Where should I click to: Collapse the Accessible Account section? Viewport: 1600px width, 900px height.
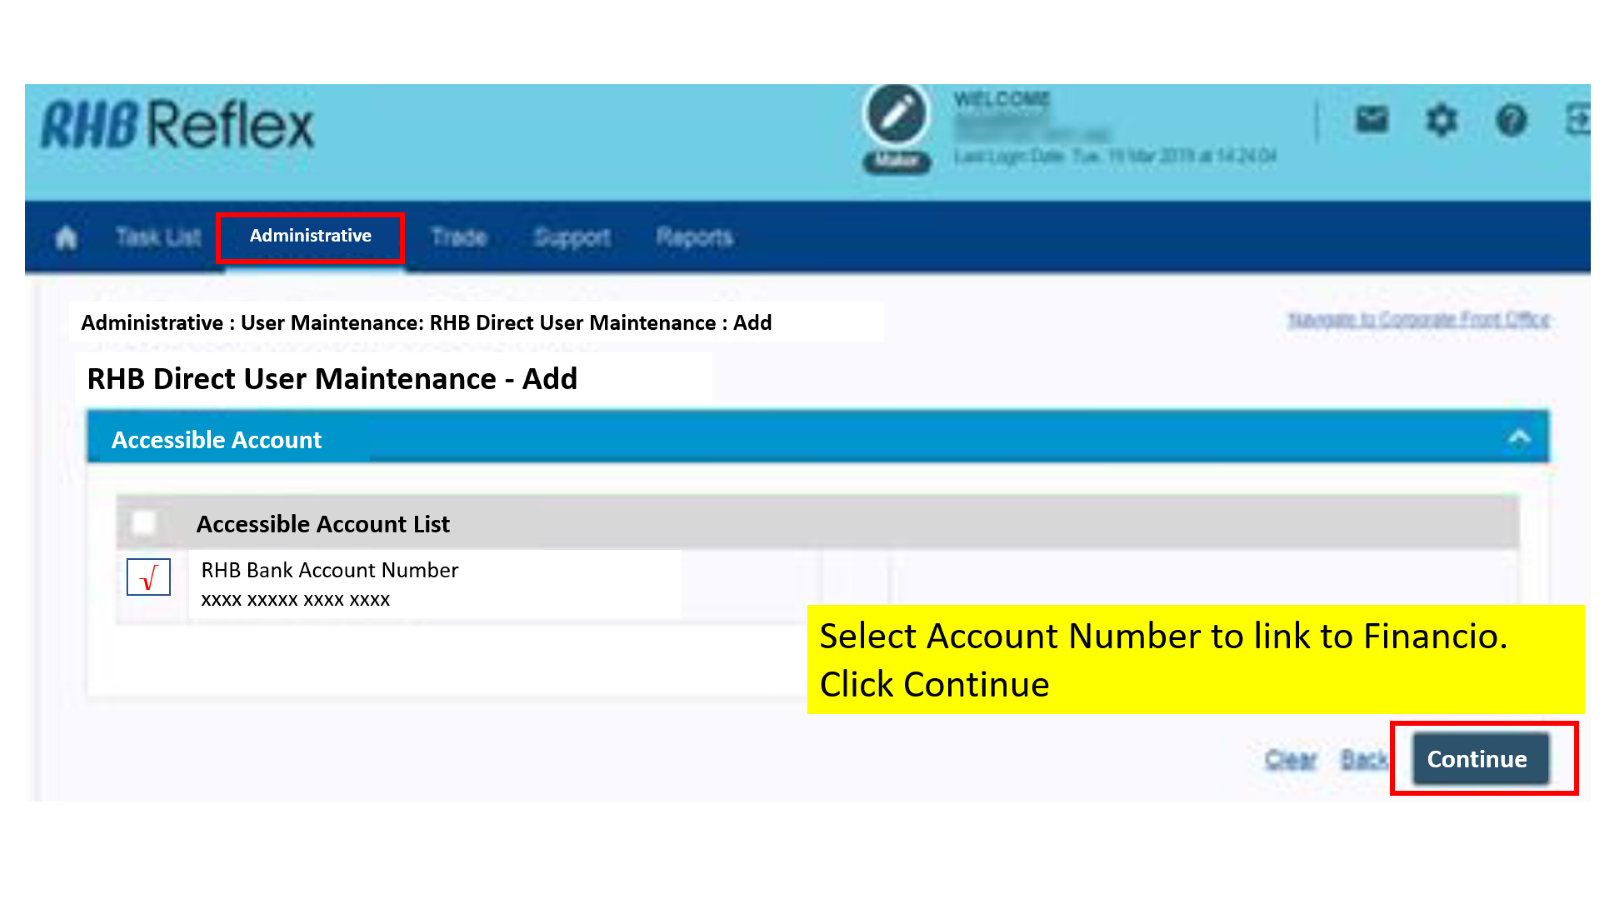click(1518, 437)
